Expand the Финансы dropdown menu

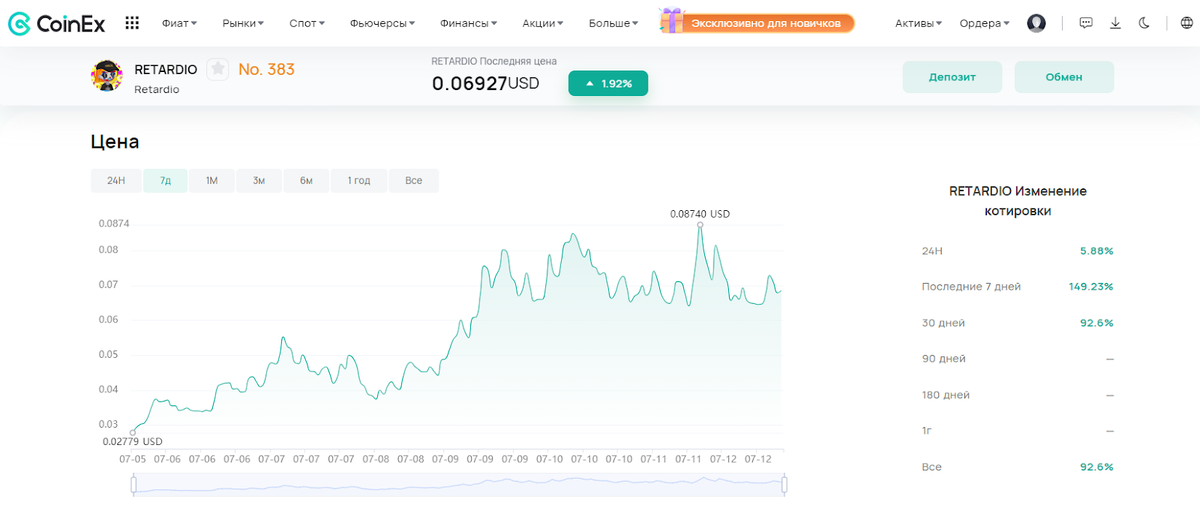[x=469, y=22]
